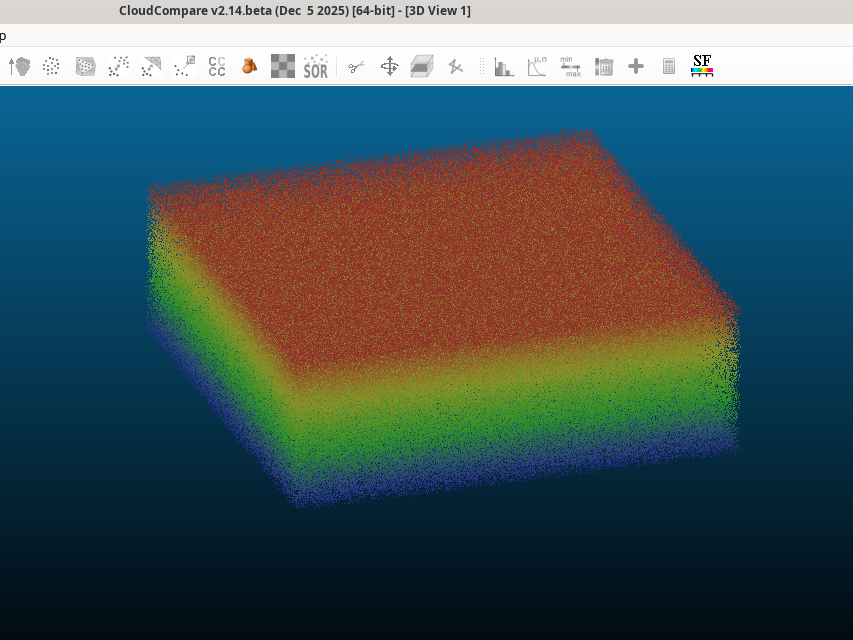Viewport: 853px width, 640px height.
Task: Launch the SOR noise filter
Action: coord(314,66)
